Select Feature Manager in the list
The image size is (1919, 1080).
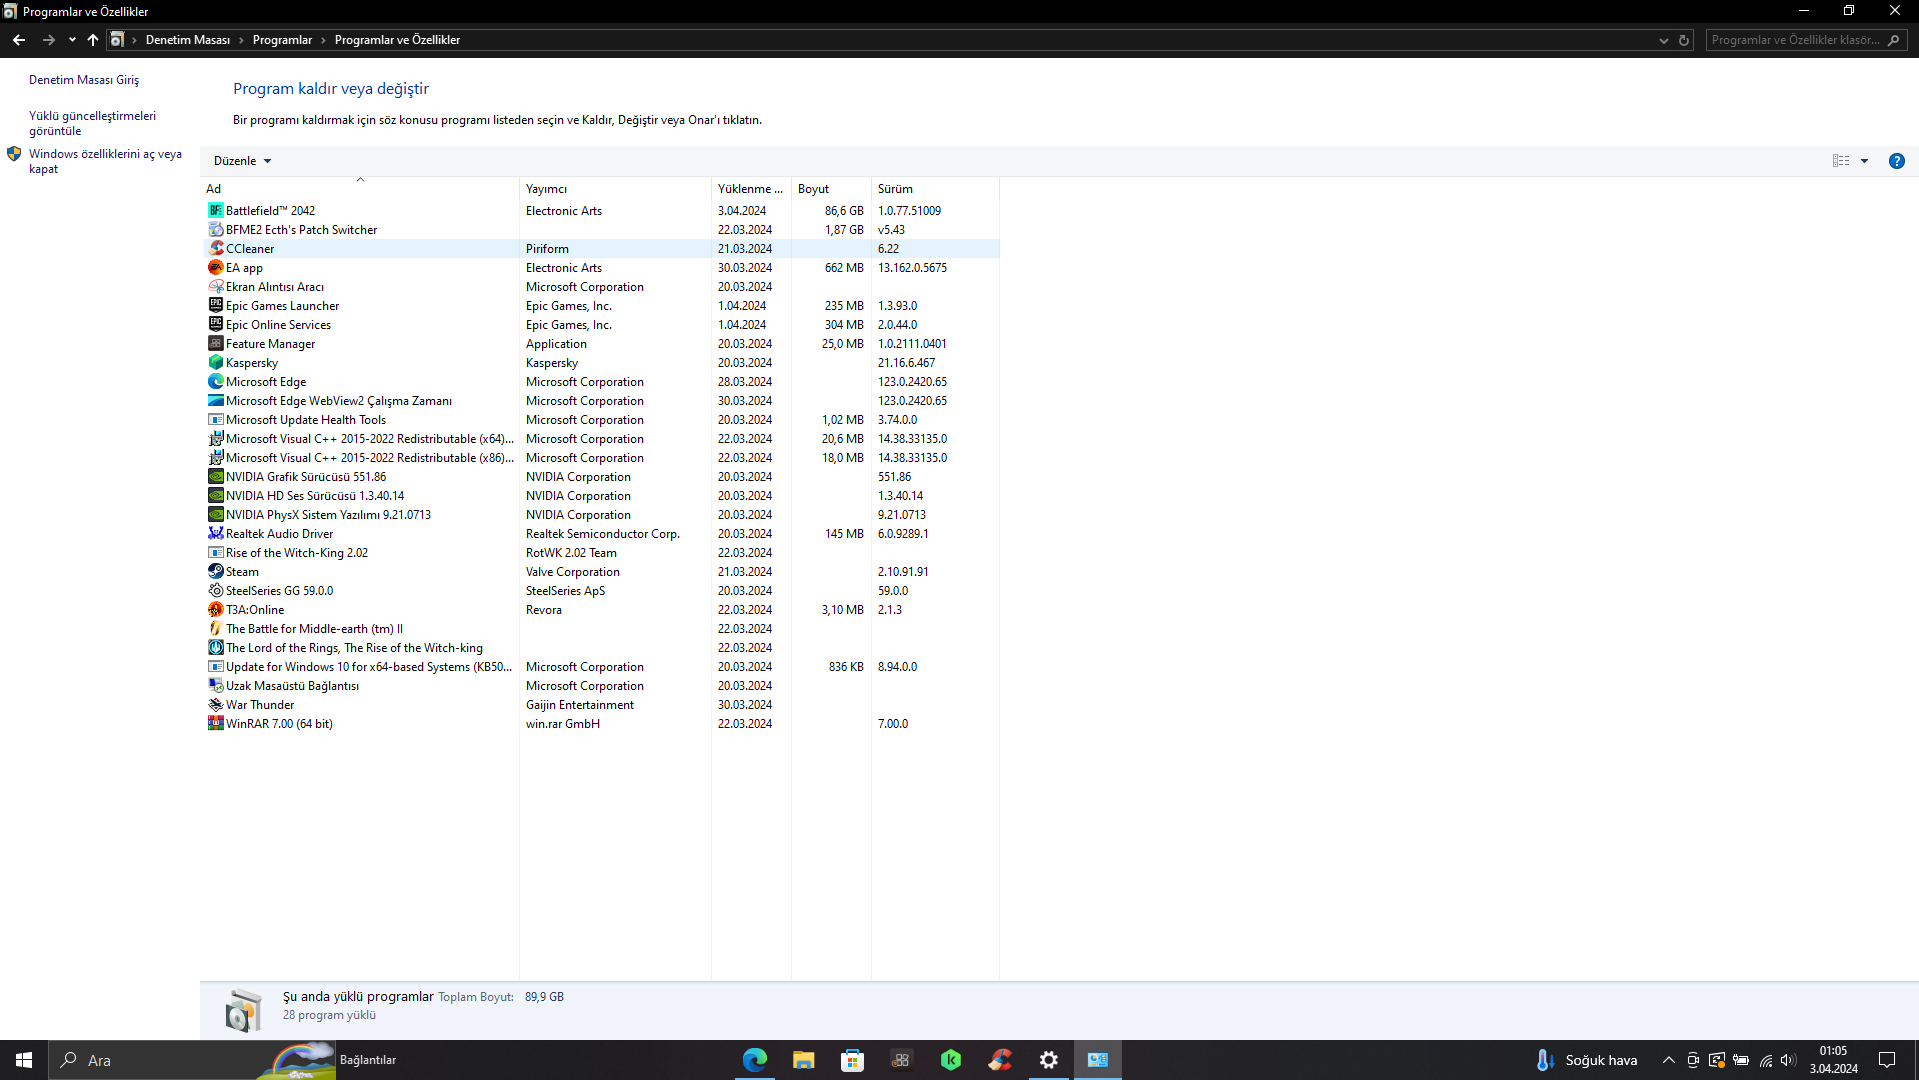tap(600, 344)
